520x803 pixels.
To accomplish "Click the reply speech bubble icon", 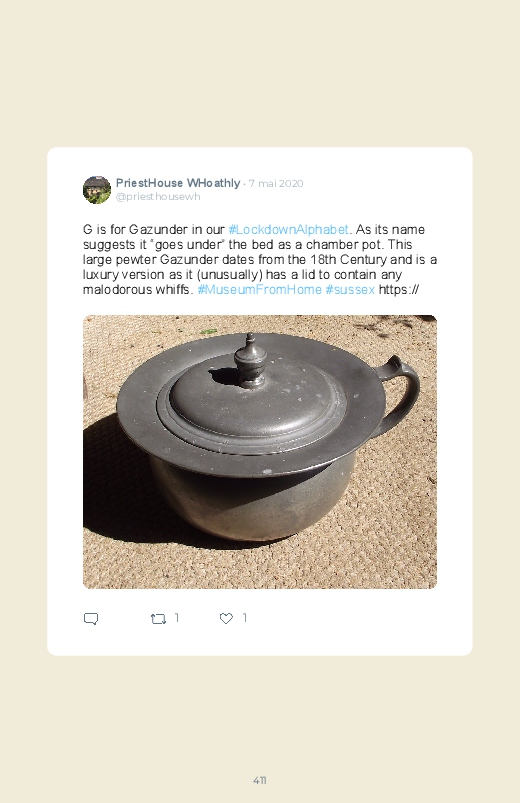I will pos(91,619).
